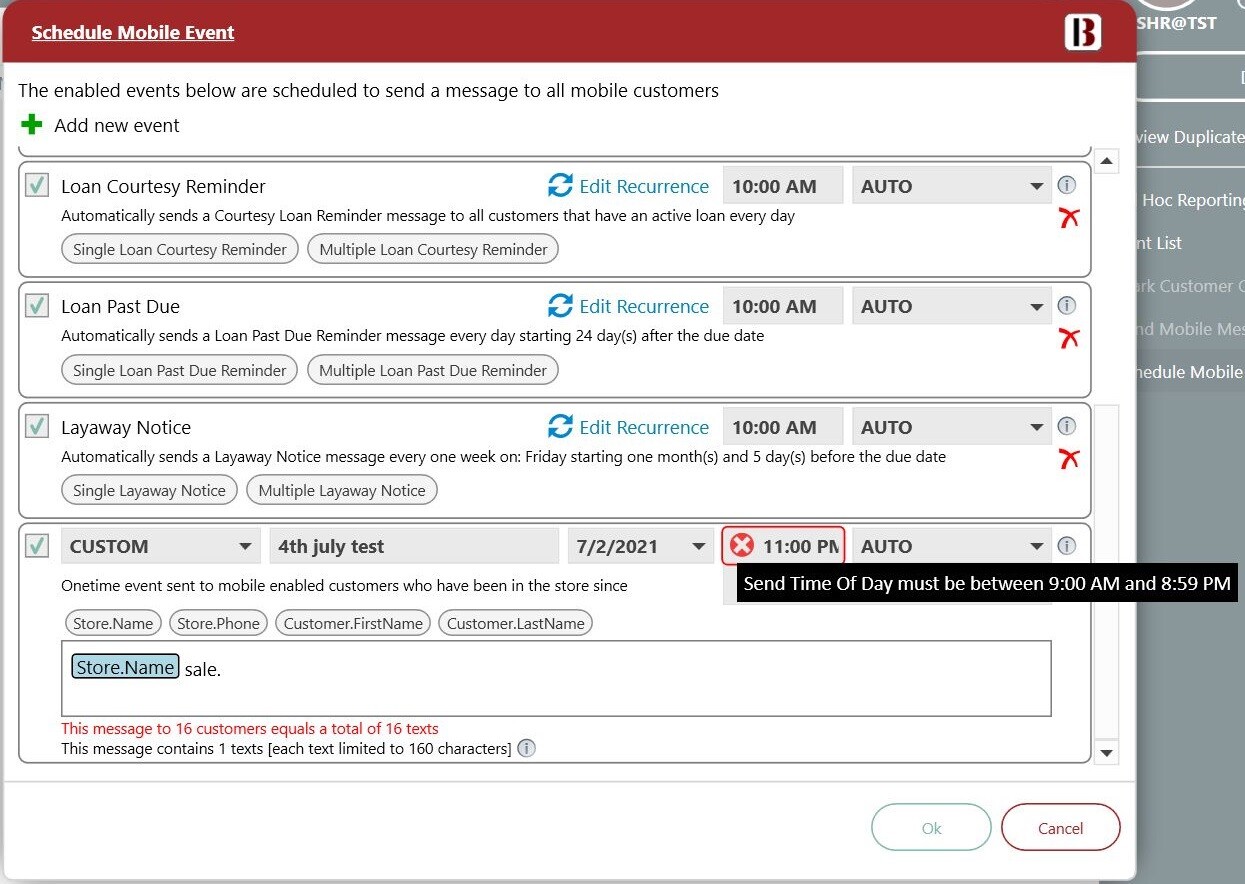Toggle the Loan Past Due checkbox
This screenshot has height=884, width=1245.
[37, 305]
